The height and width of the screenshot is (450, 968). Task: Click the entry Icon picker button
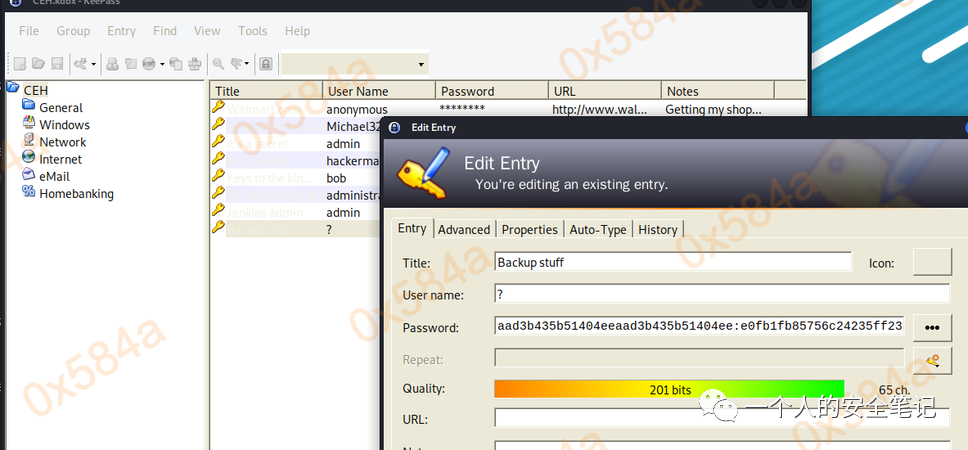click(932, 263)
